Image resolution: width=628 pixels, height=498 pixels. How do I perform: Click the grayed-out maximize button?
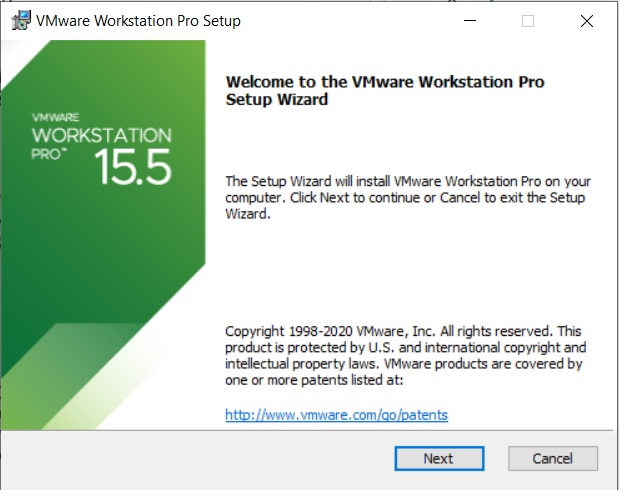pyautogui.click(x=528, y=20)
